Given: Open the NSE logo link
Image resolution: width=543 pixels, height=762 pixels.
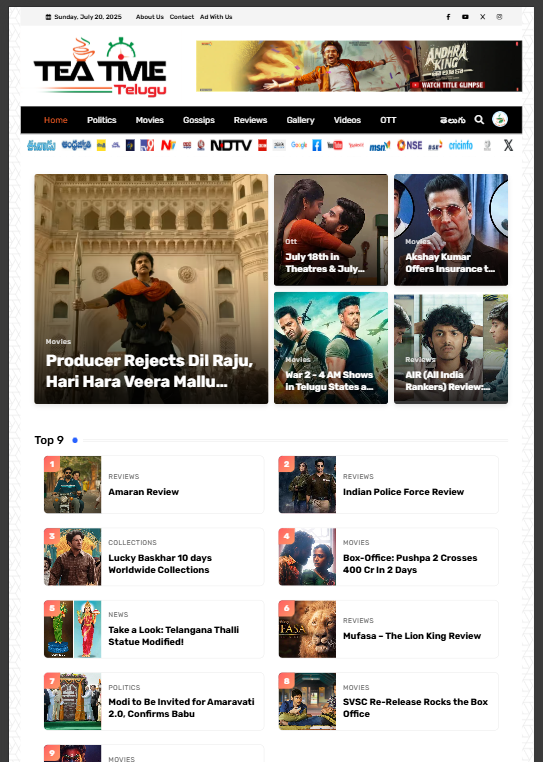Looking at the screenshot, I should [409, 145].
